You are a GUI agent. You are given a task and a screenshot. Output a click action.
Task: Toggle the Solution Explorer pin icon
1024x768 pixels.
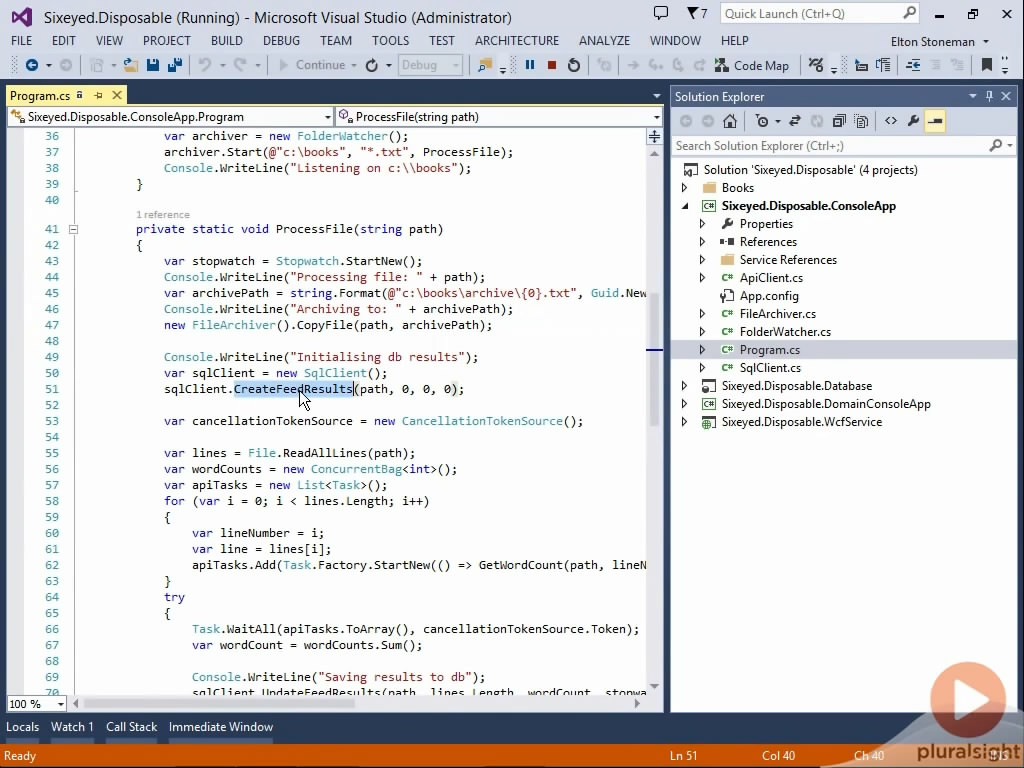coord(988,96)
